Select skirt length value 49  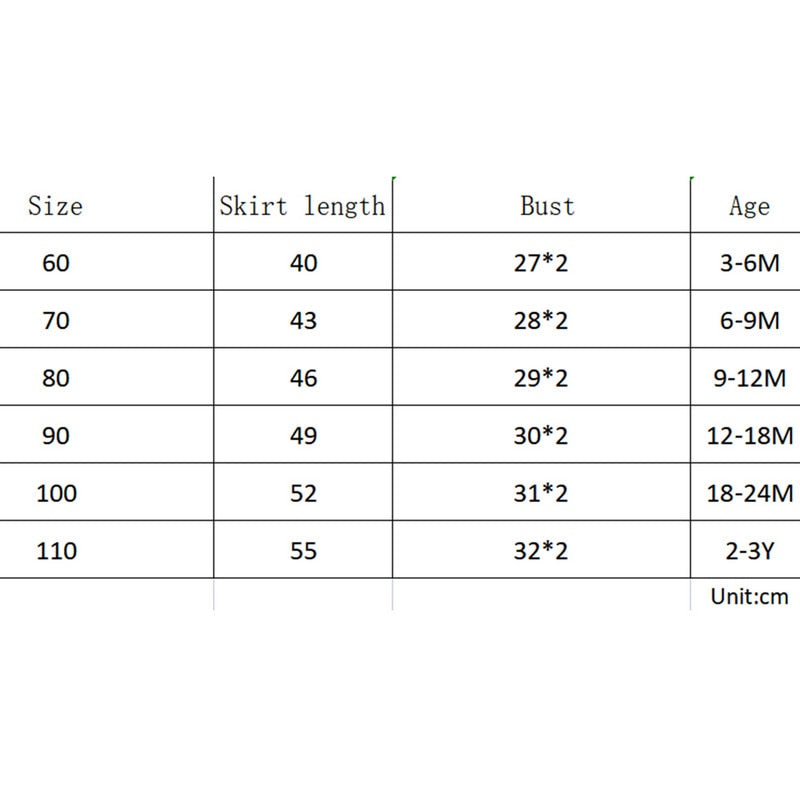click(x=302, y=436)
